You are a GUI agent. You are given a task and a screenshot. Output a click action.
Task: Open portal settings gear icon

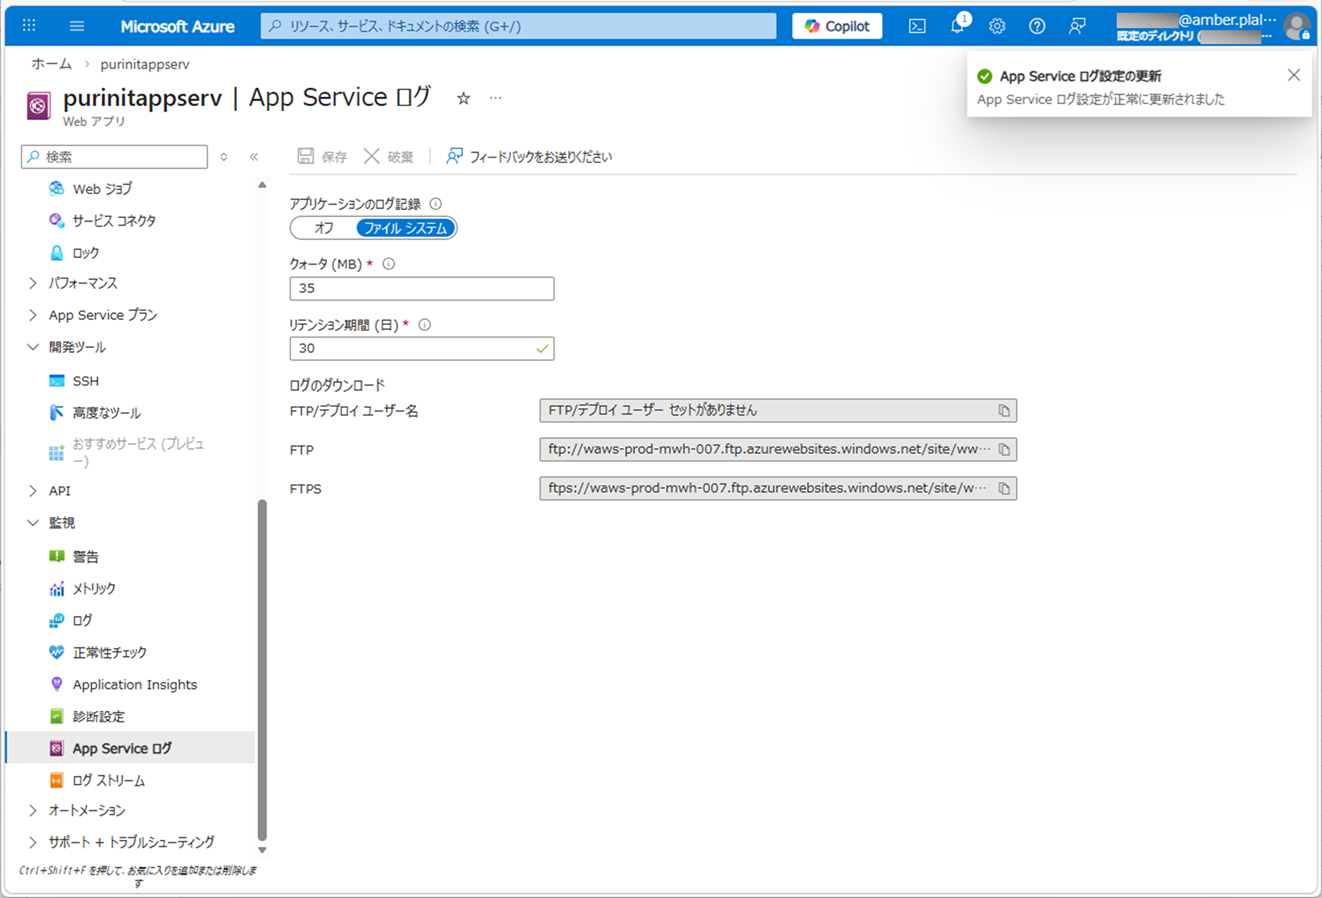997,26
